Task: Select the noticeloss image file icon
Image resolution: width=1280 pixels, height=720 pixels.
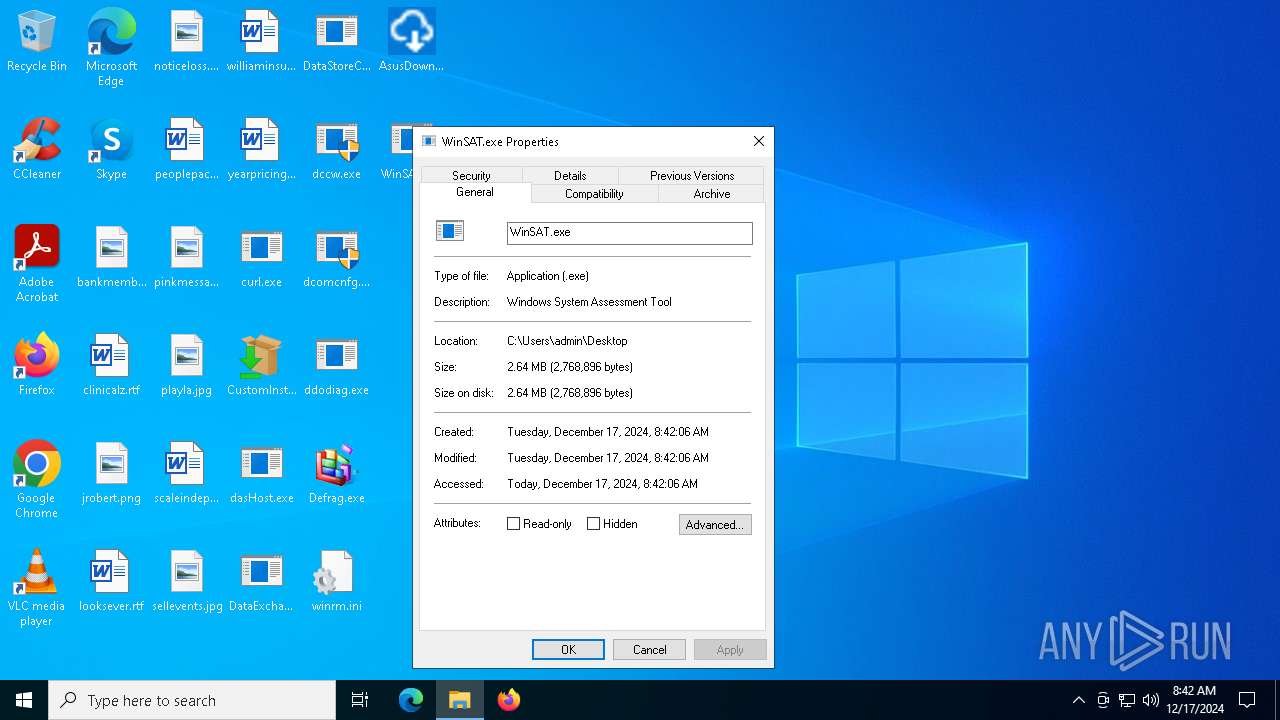Action: tap(186, 42)
